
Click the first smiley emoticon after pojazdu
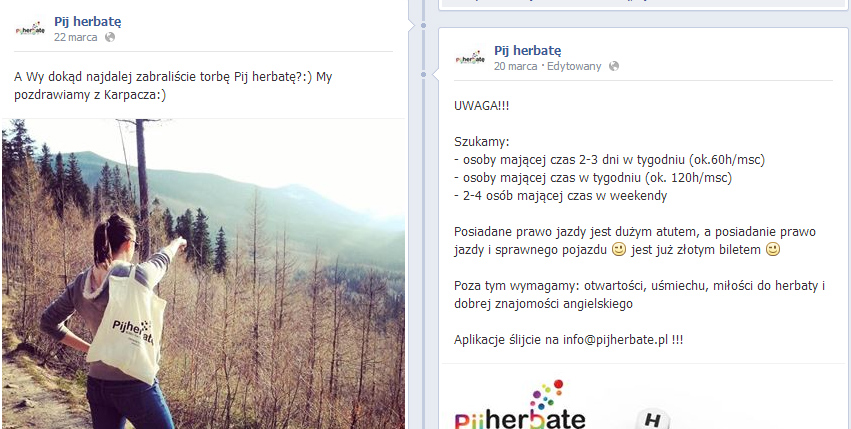click(x=619, y=250)
